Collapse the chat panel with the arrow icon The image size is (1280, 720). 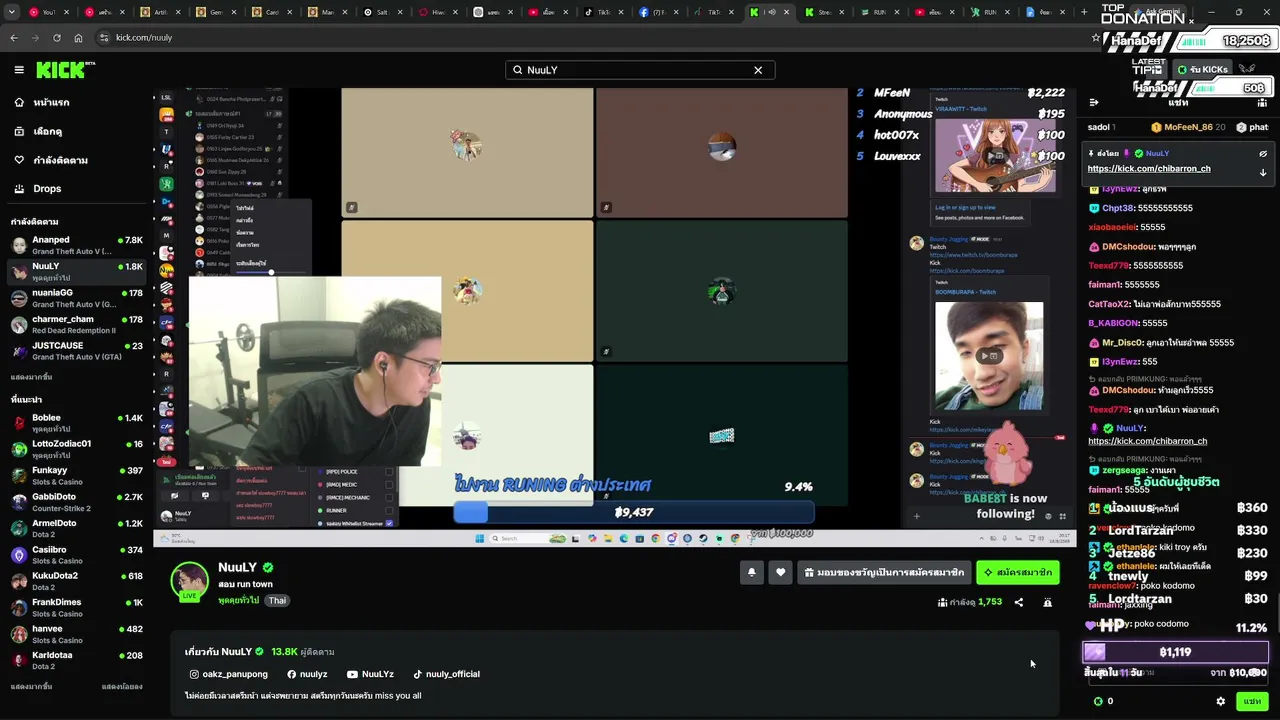click(1093, 103)
